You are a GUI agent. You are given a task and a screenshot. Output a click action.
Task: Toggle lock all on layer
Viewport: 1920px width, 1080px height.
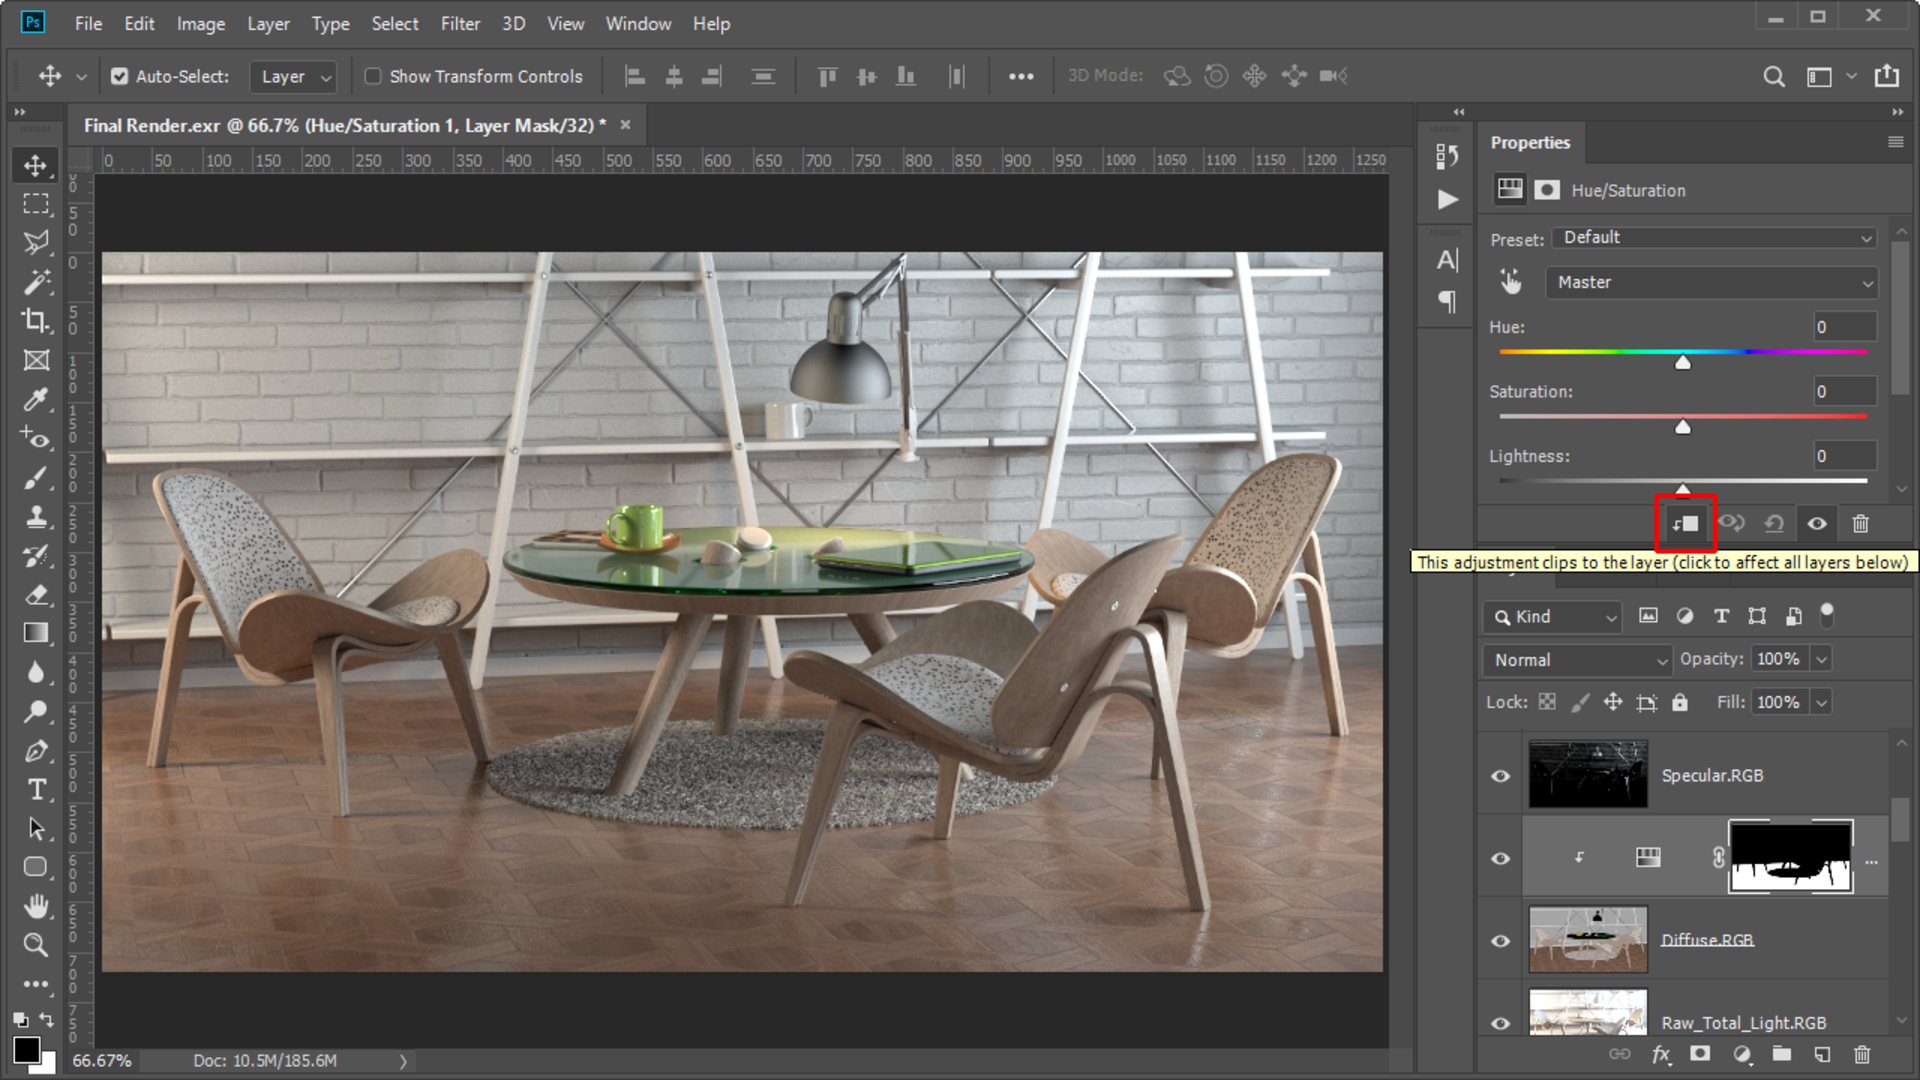coord(1680,702)
